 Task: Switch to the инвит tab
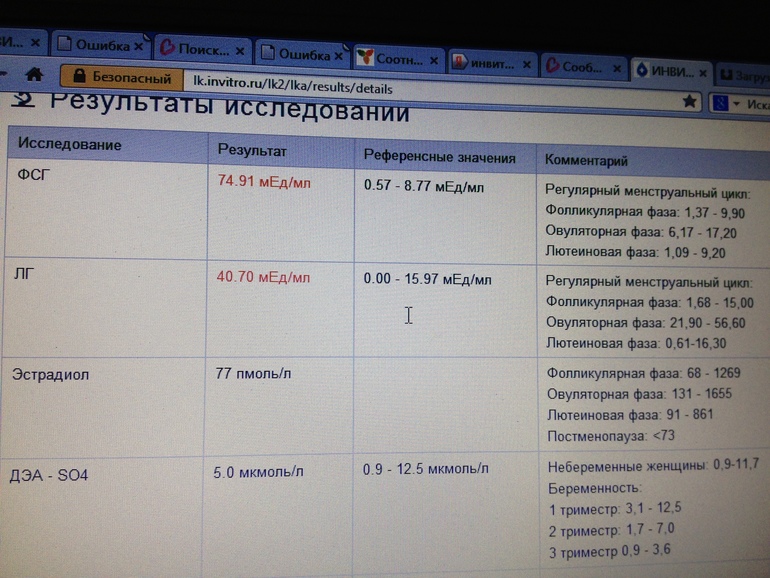(x=492, y=63)
